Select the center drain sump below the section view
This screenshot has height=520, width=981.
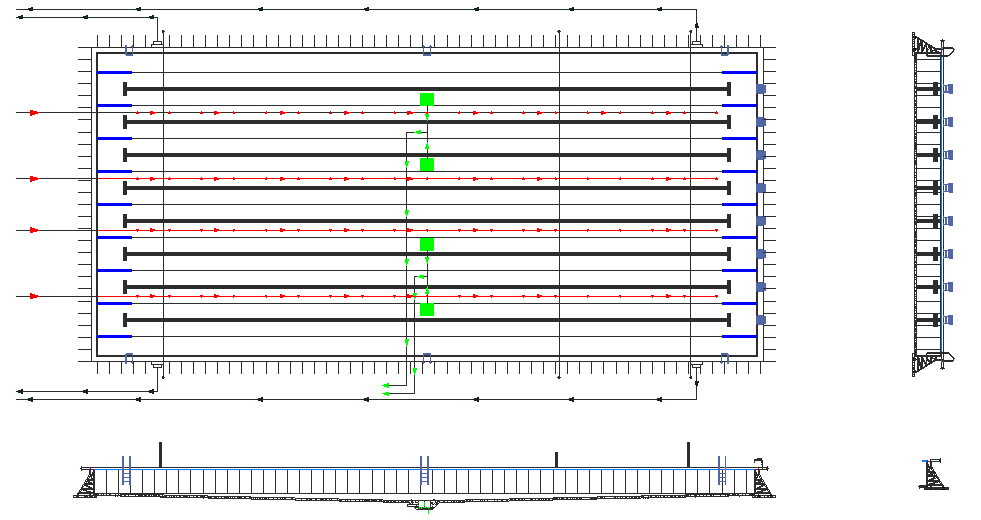(x=425, y=505)
